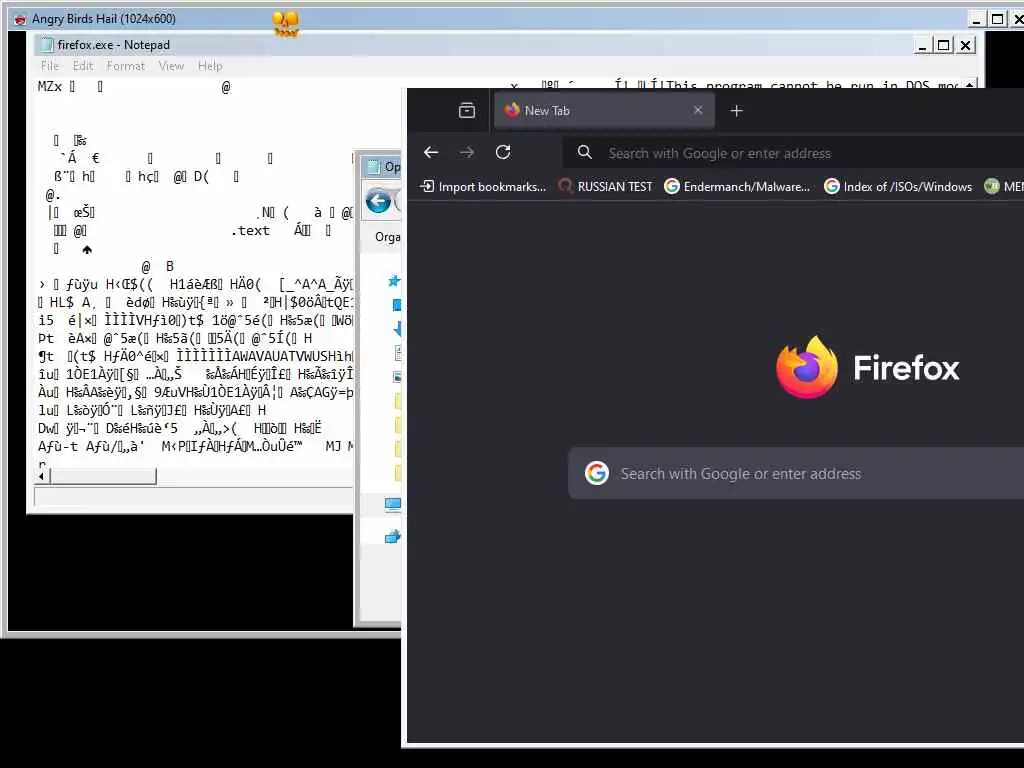Click the '.text' section name in Notepad
This screenshot has height=768, width=1024.
tap(250, 231)
